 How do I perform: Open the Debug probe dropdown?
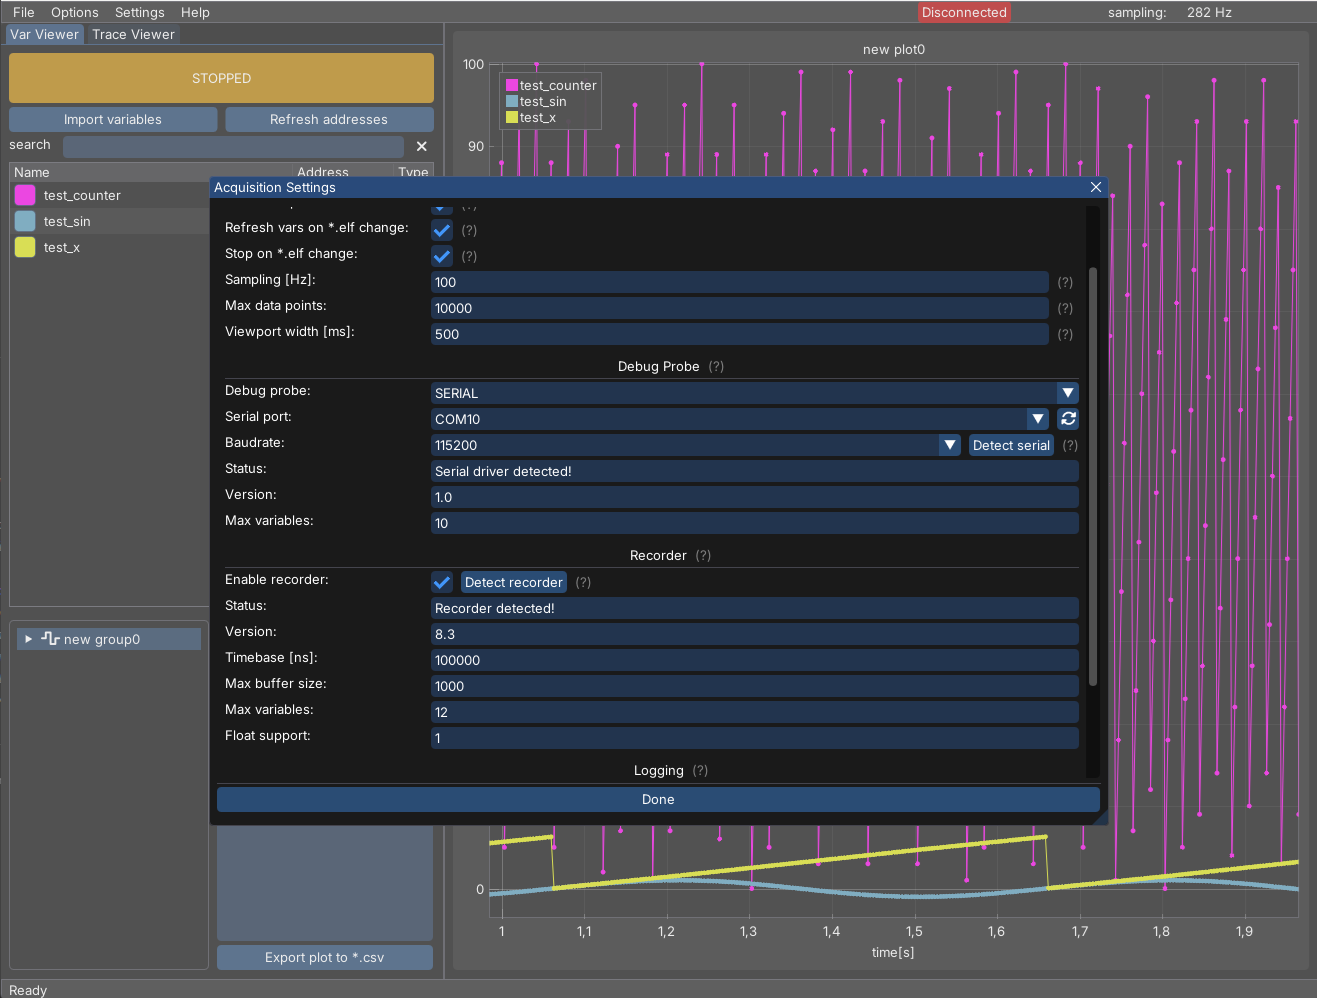[x=1067, y=393]
